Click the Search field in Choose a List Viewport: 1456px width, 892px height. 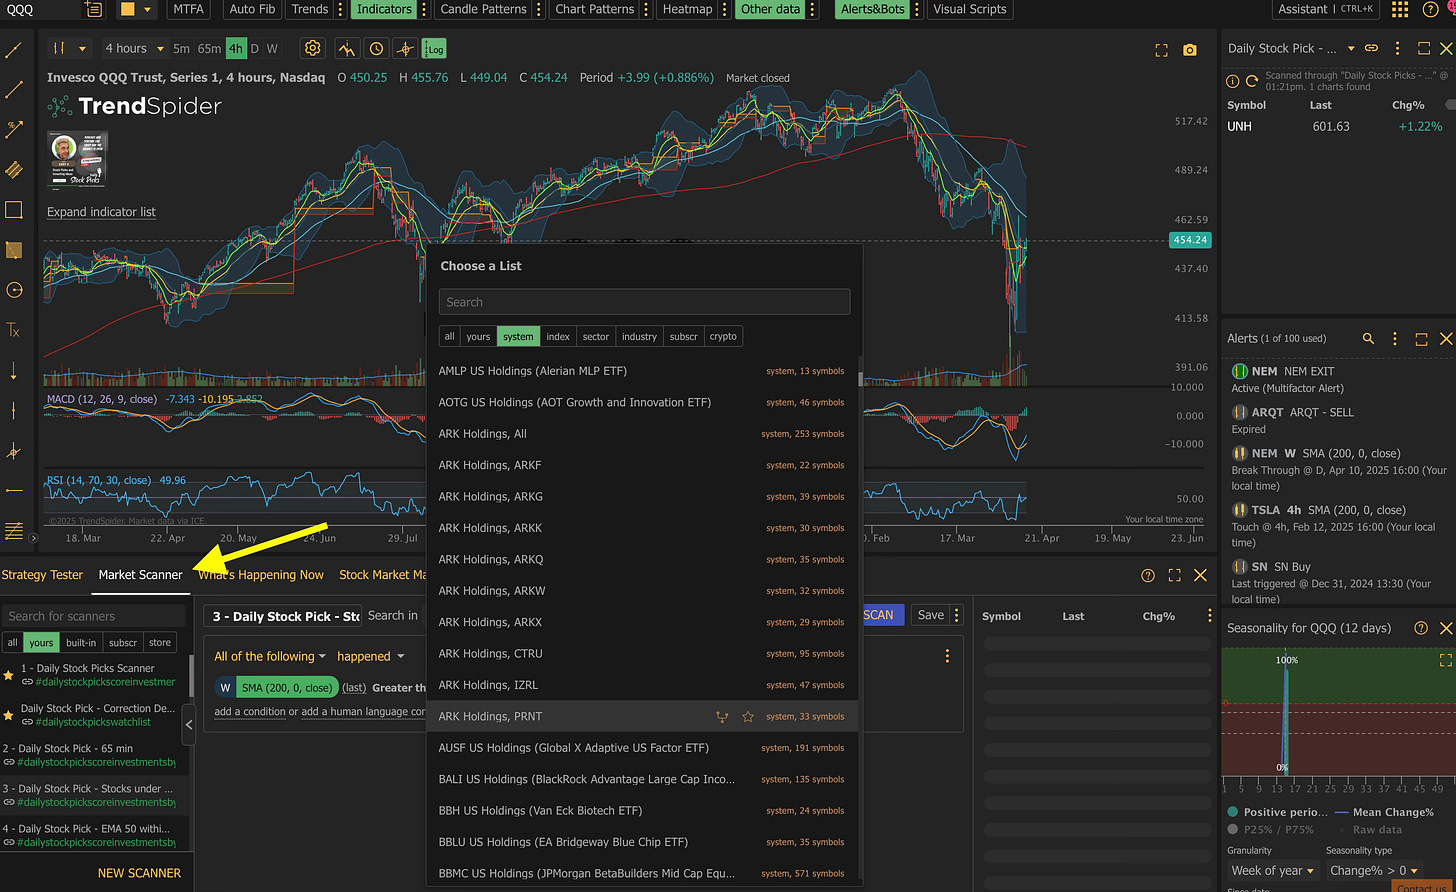(x=645, y=302)
